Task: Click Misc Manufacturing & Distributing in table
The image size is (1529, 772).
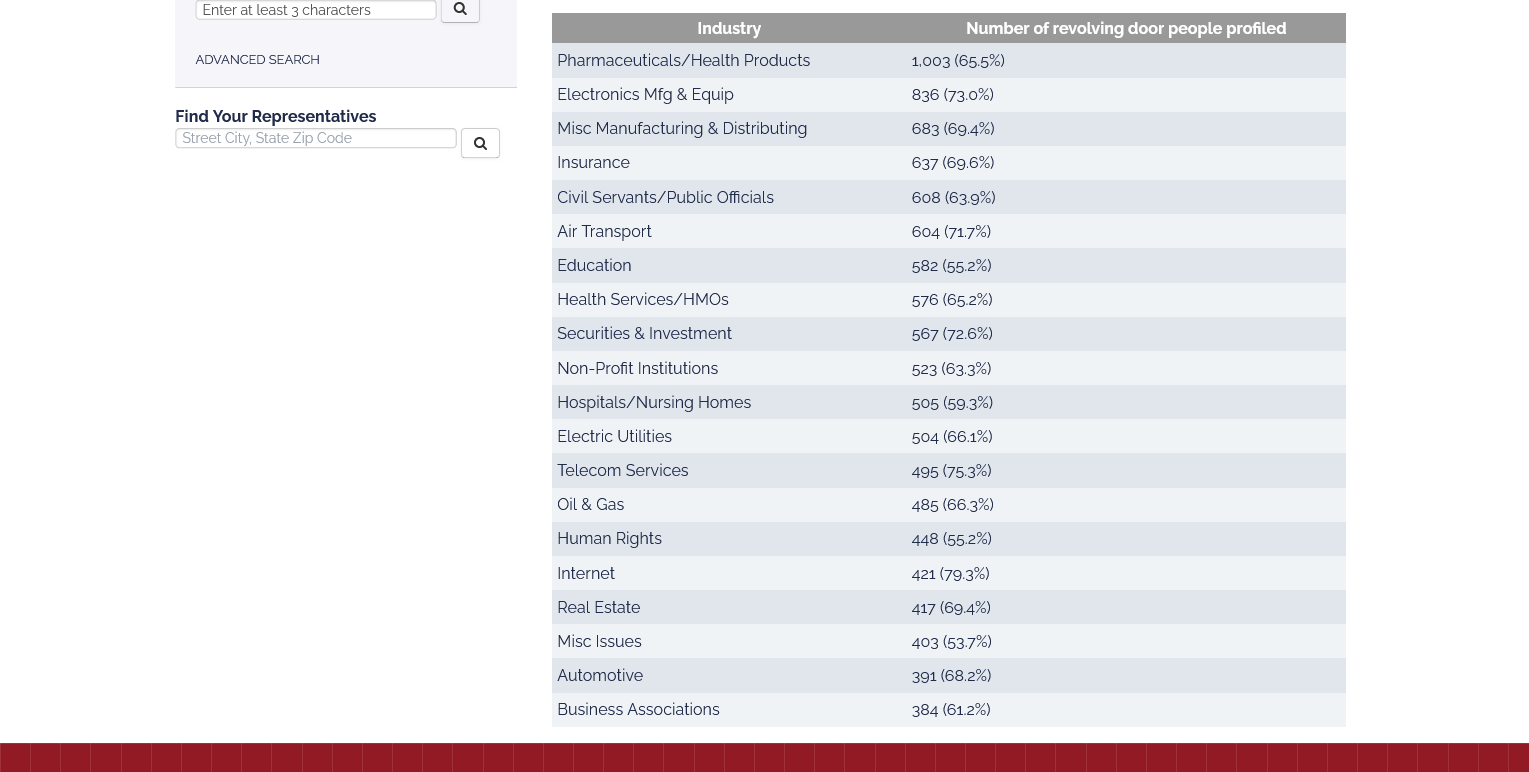Action: tap(682, 129)
